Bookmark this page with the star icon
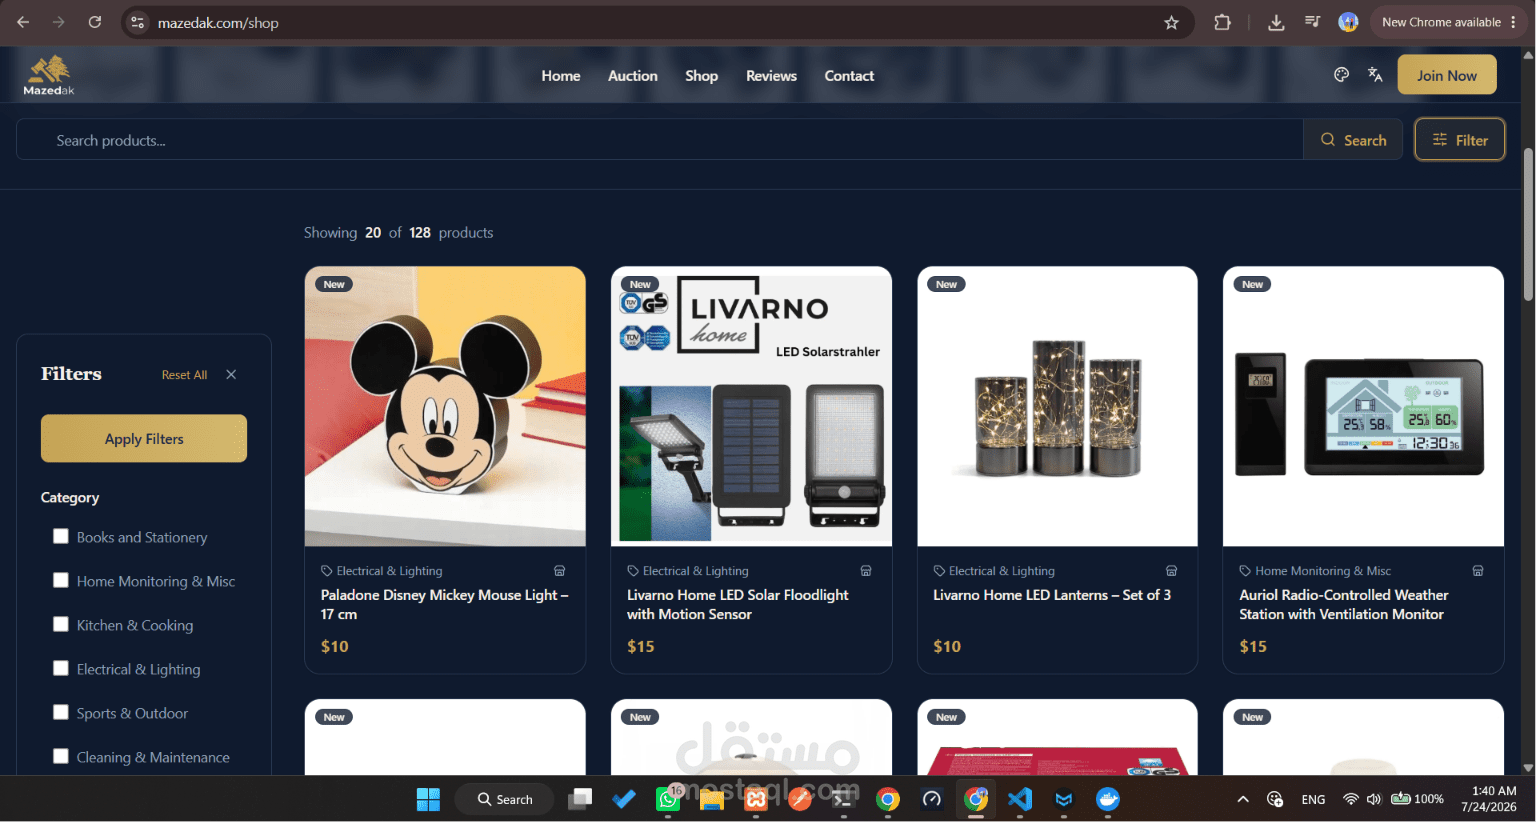The image size is (1536, 822). 1171,22
